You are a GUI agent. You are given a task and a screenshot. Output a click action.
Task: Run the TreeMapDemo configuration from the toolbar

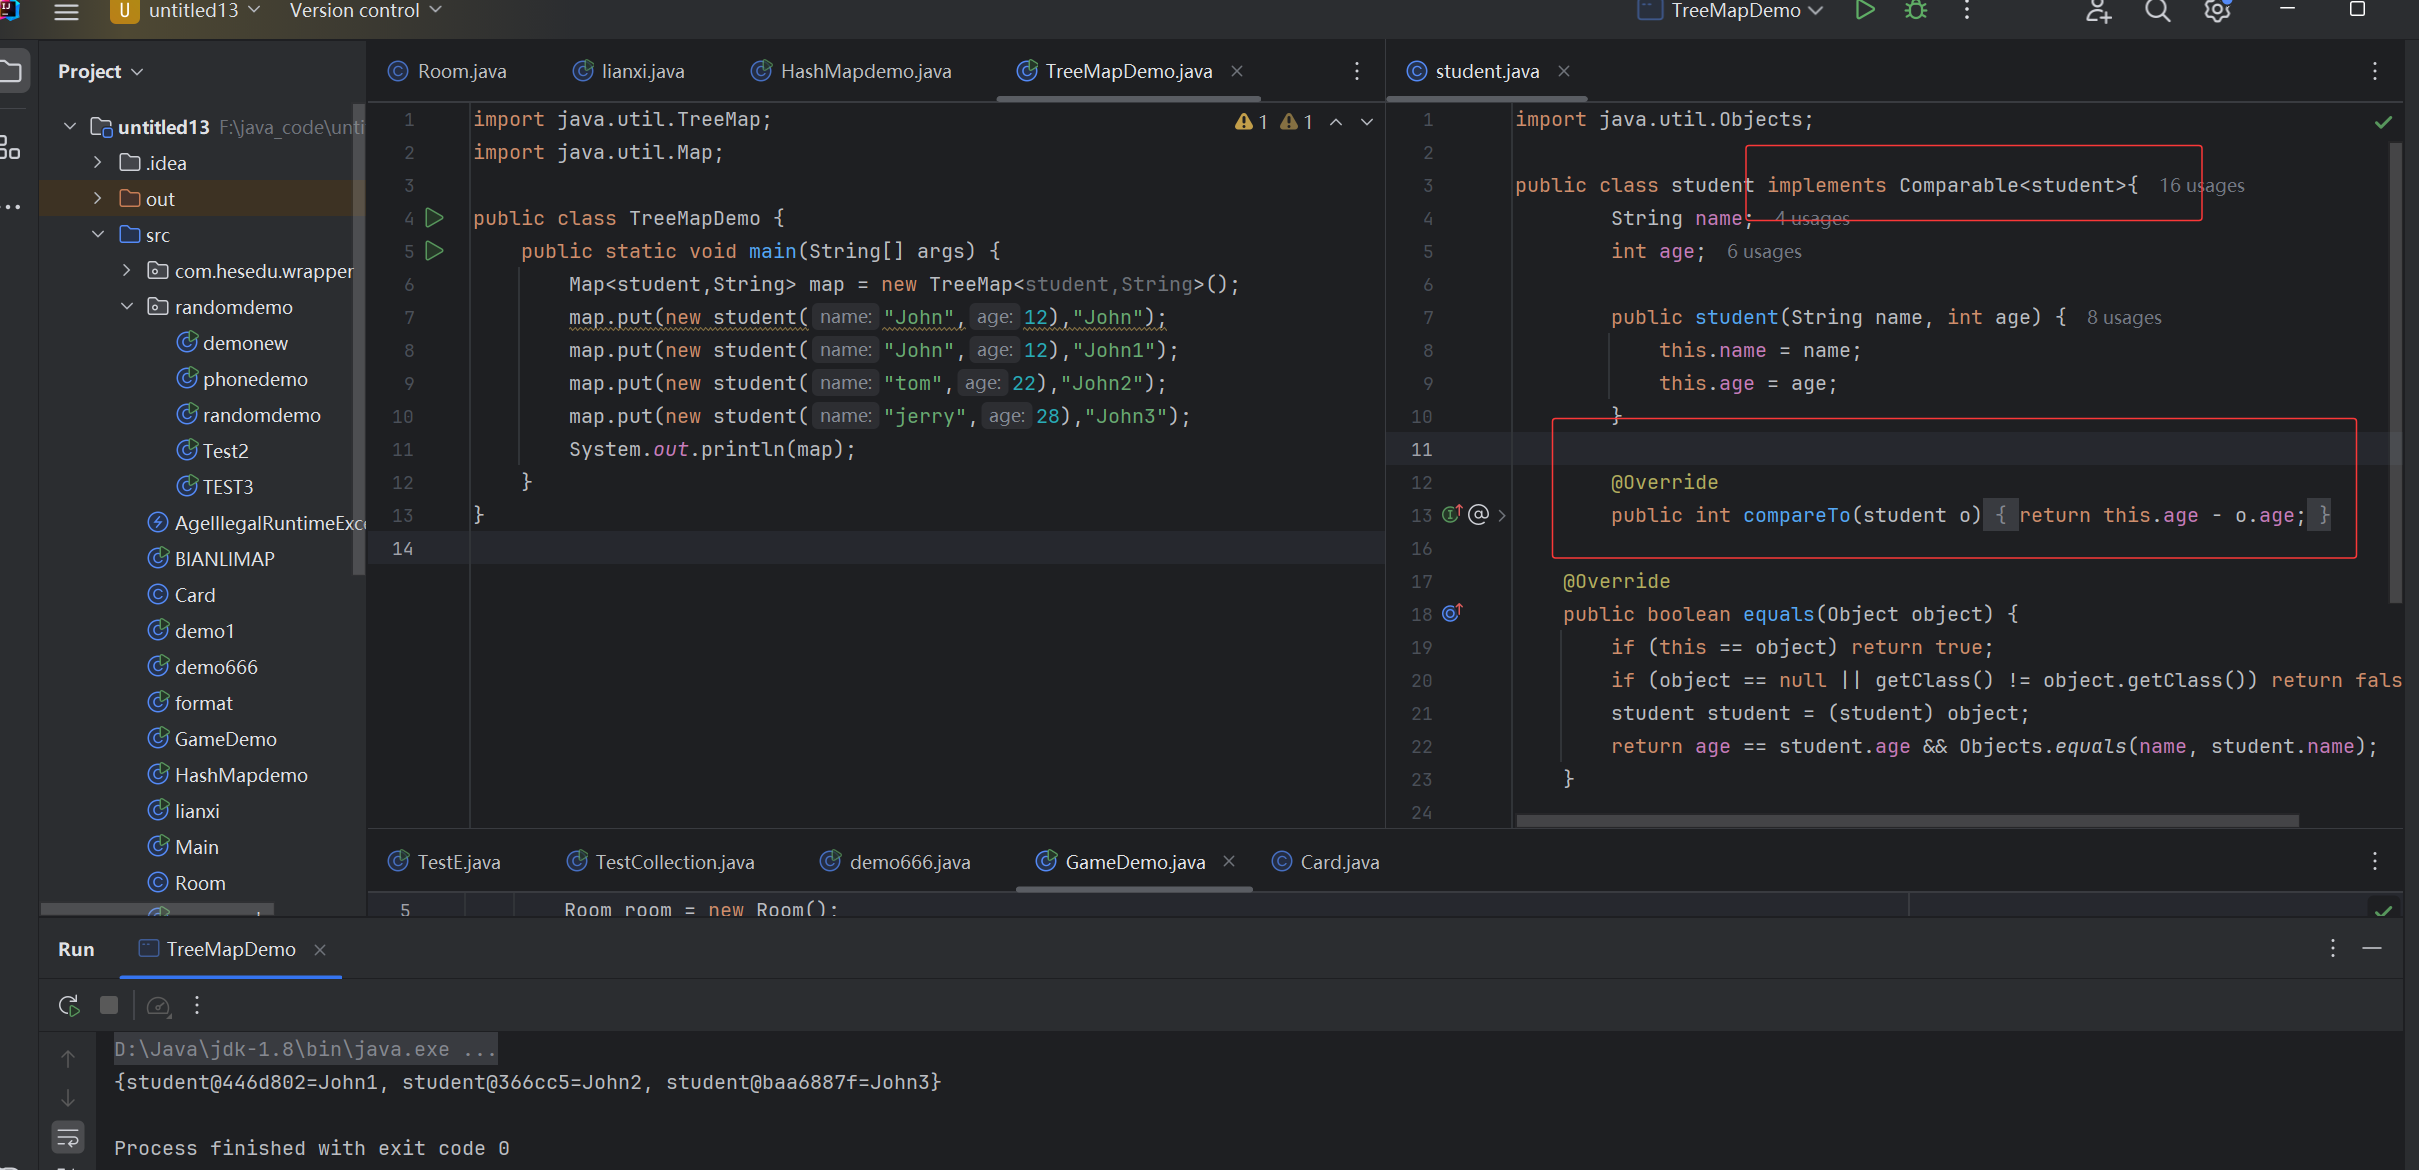[1864, 11]
